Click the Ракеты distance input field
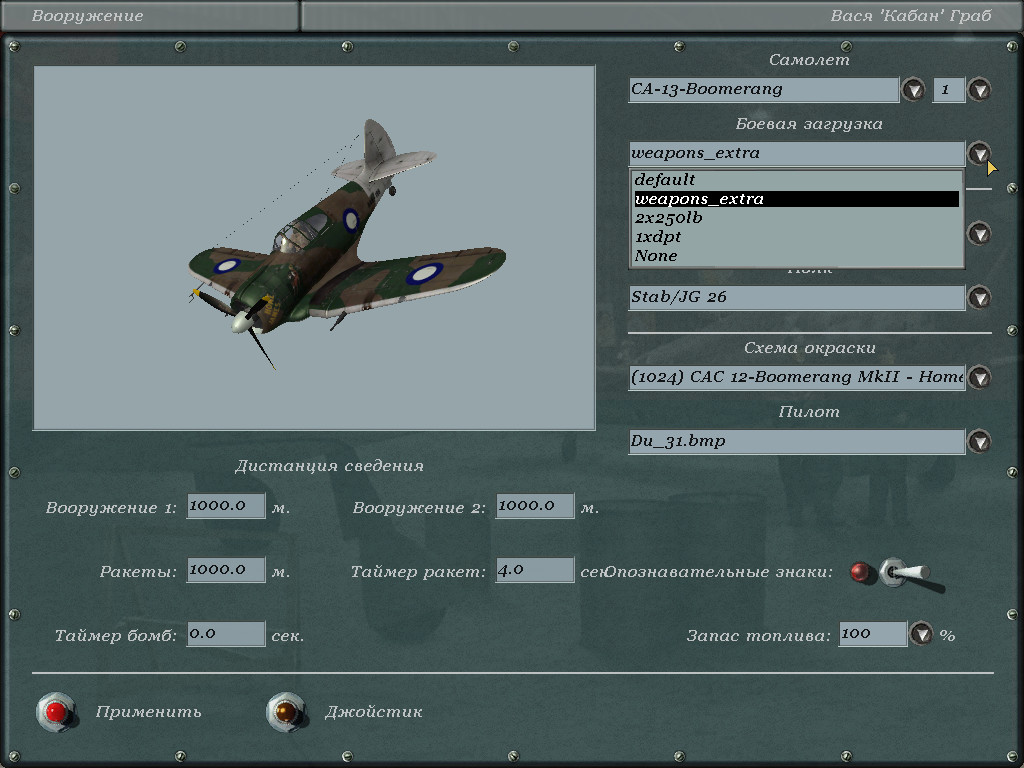Screen dimensions: 1024x768 [226, 569]
